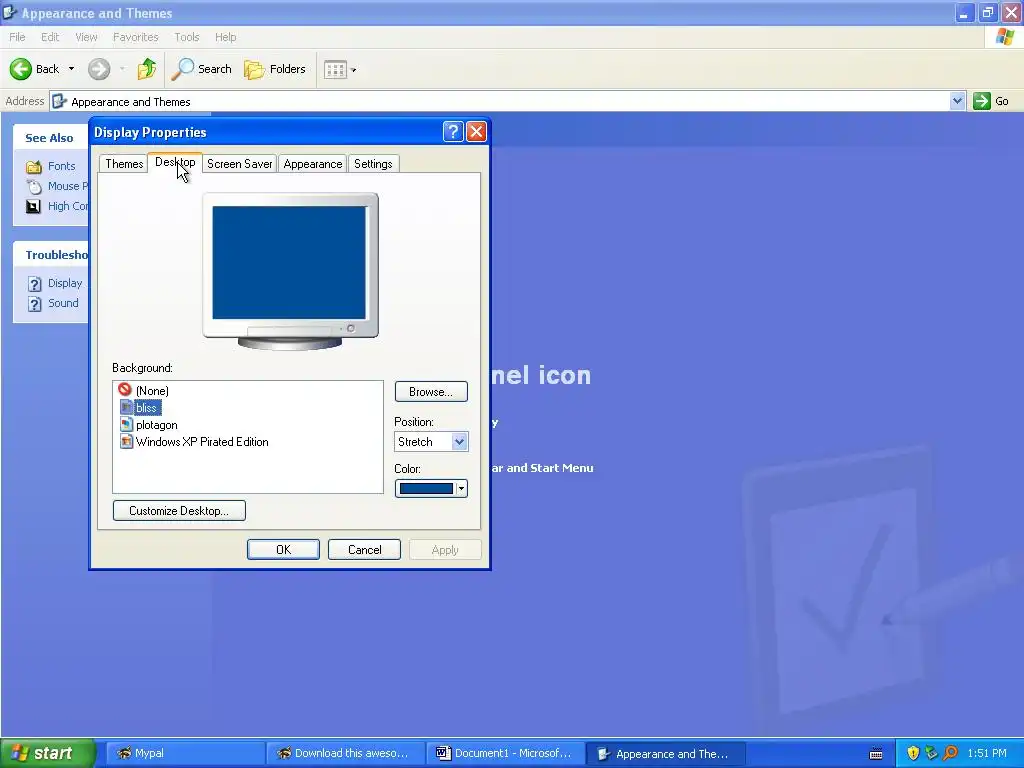Viewport: 1024px width, 768px height.
Task: Open the View menu
Action: point(86,37)
